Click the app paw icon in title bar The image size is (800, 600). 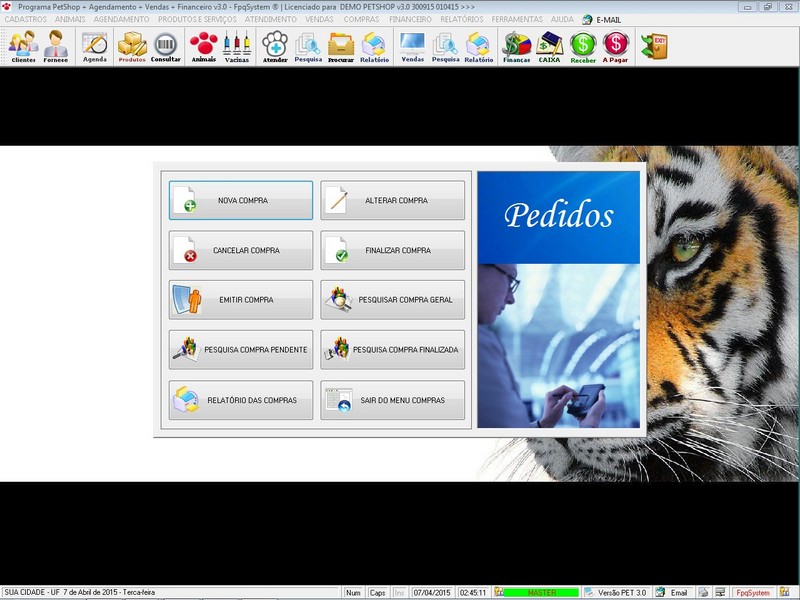coord(7,7)
